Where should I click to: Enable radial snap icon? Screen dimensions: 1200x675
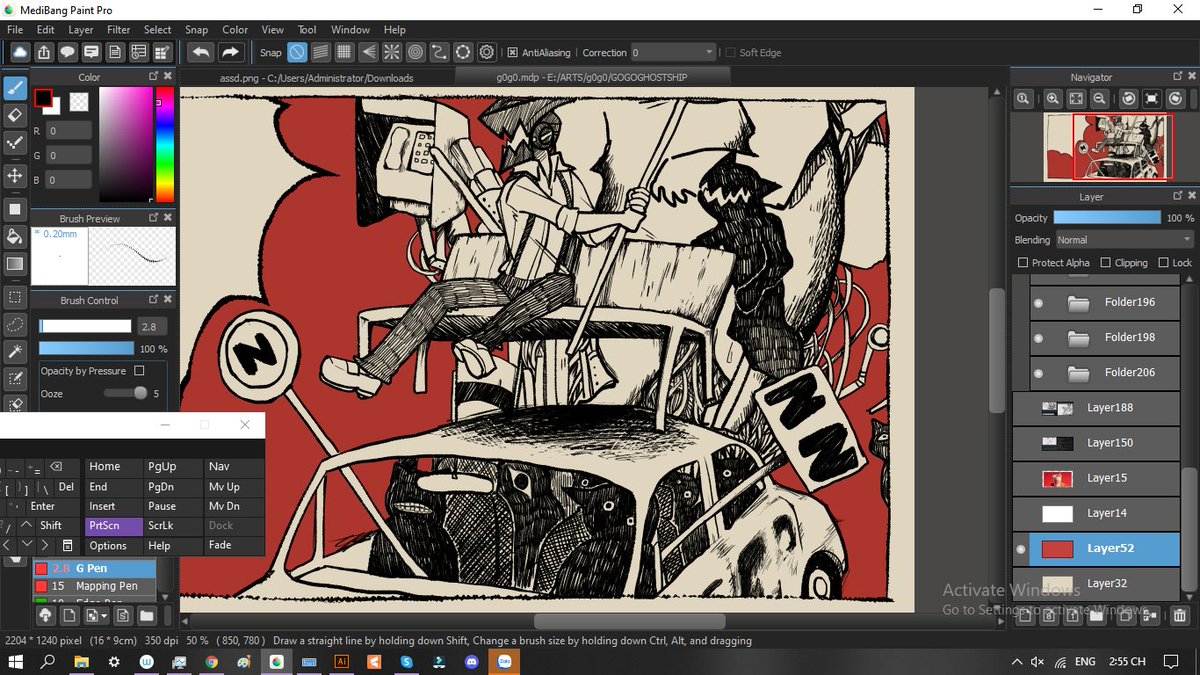click(x=392, y=52)
